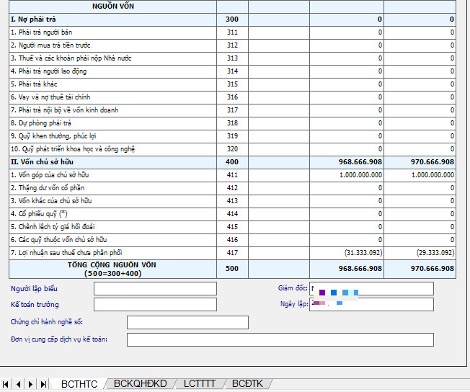The height and width of the screenshot is (392, 470).
Task: Focus the Chứng chỉ hành nghề số field
Action: tap(188, 322)
